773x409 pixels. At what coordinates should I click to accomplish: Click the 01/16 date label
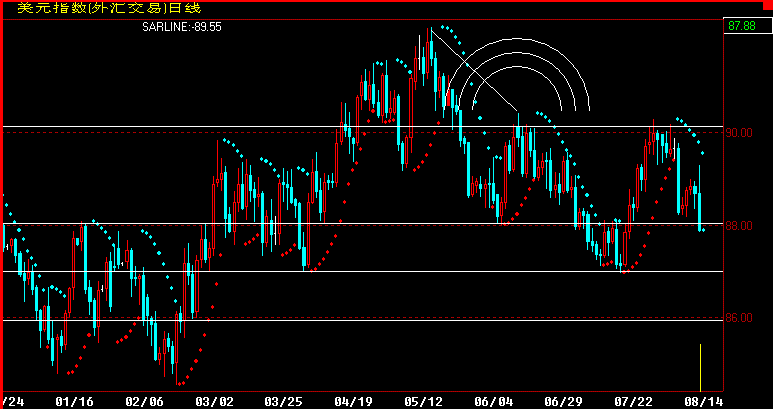[x=75, y=401]
